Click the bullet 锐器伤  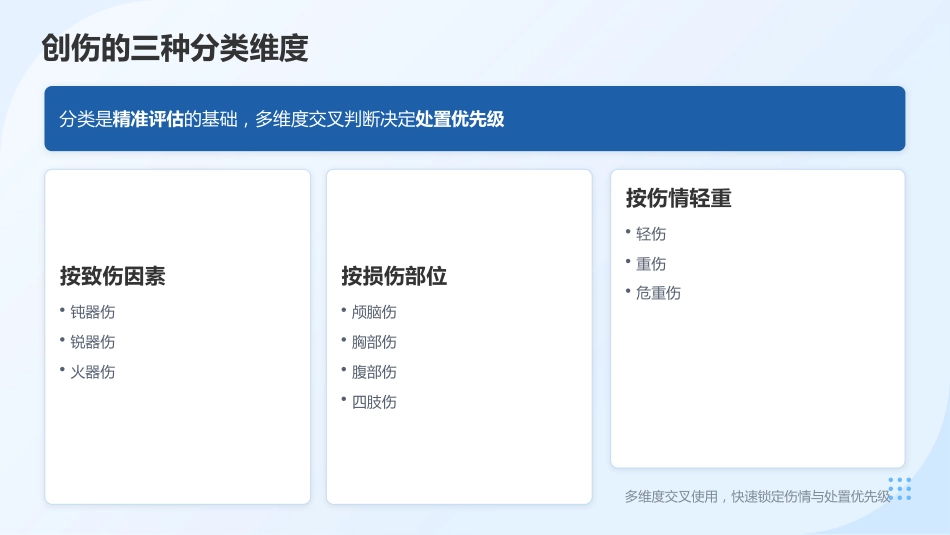pyautogui.click(x=93, y=342)
